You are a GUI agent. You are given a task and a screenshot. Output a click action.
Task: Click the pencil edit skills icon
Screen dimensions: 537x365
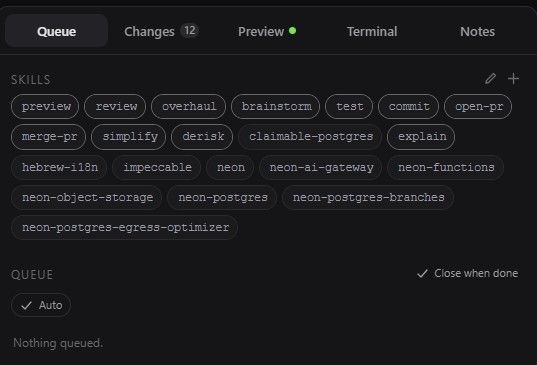point(490,79)
